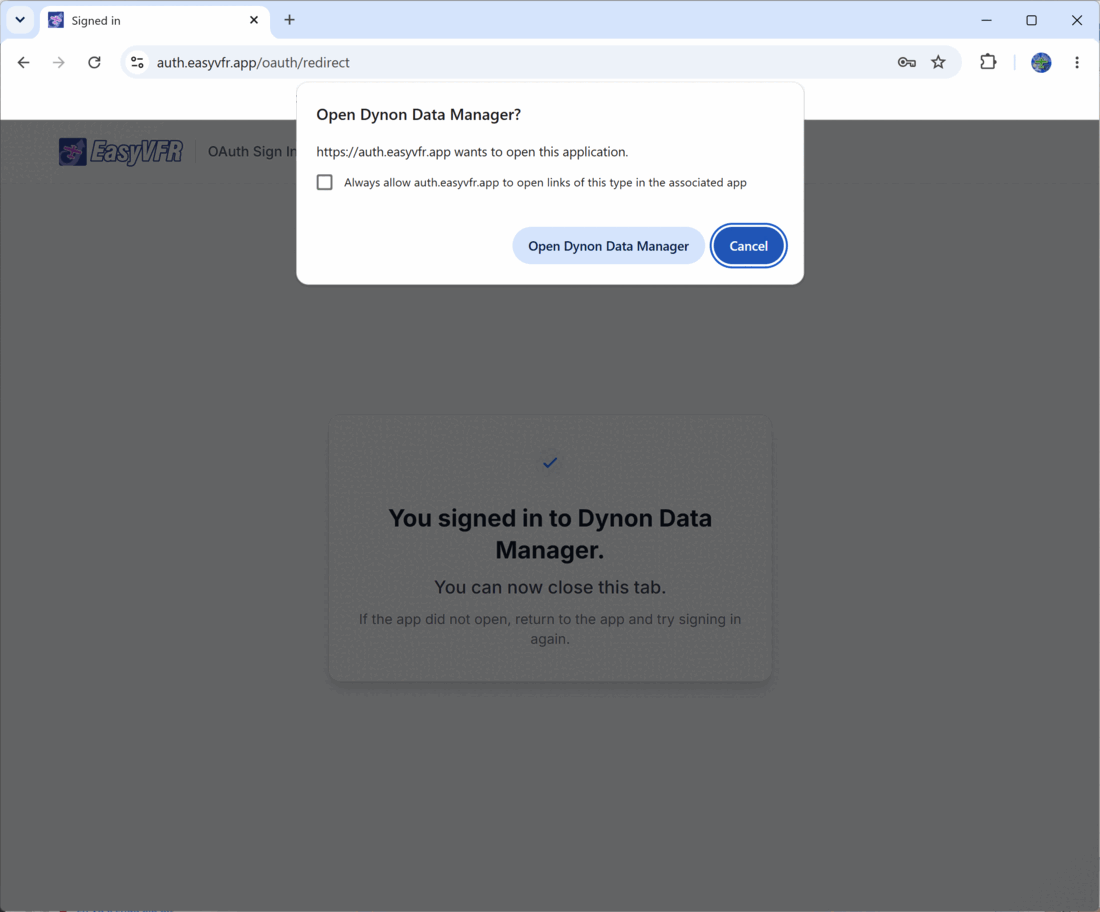Viewport: 1100px width, 912px height.
Task: Click the 'OAuth Sign In' page label
Action: pyautogui.click(x=252, y=152)
